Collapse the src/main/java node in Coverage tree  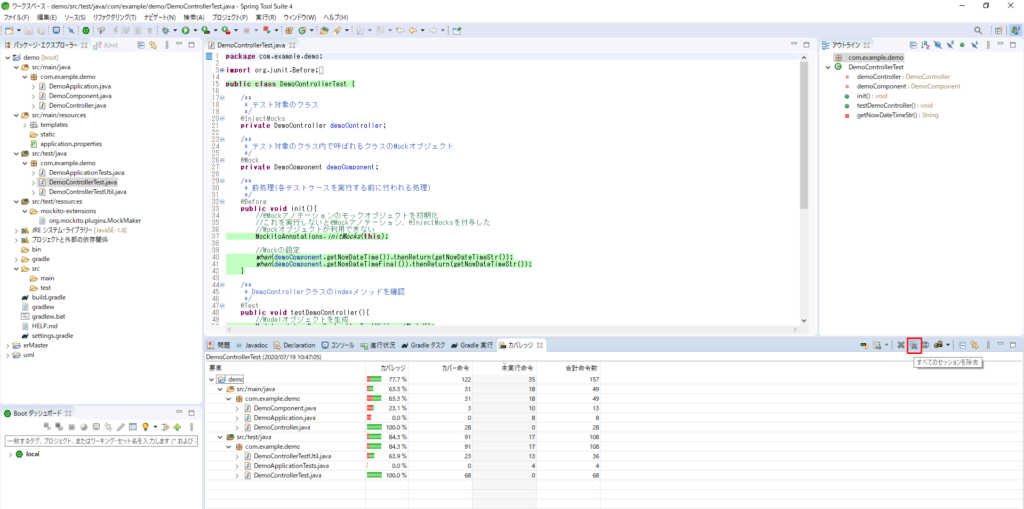(x=222, y=389)
